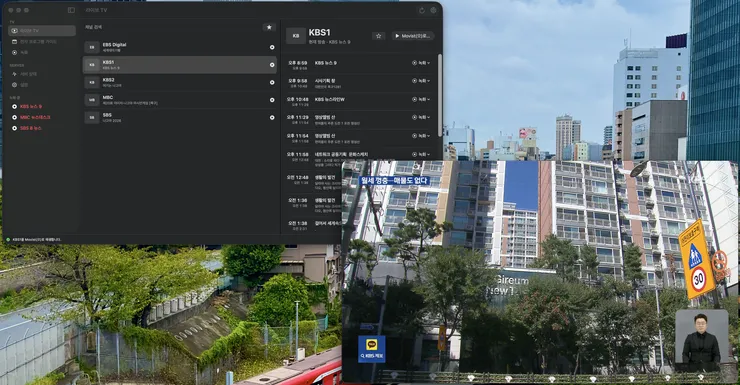Click the refresh icon in title bar
Viewport: 740px width, 385px height.
421,10
